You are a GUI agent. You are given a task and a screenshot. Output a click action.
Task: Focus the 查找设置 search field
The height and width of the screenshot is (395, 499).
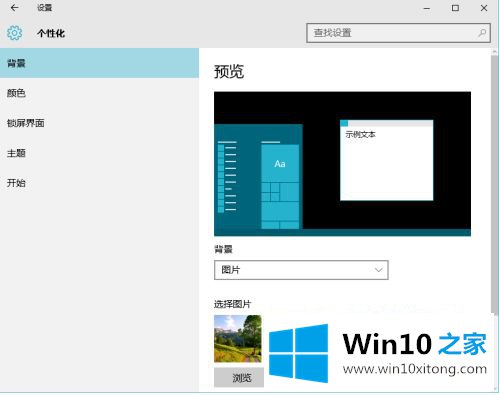pos(398,33)
